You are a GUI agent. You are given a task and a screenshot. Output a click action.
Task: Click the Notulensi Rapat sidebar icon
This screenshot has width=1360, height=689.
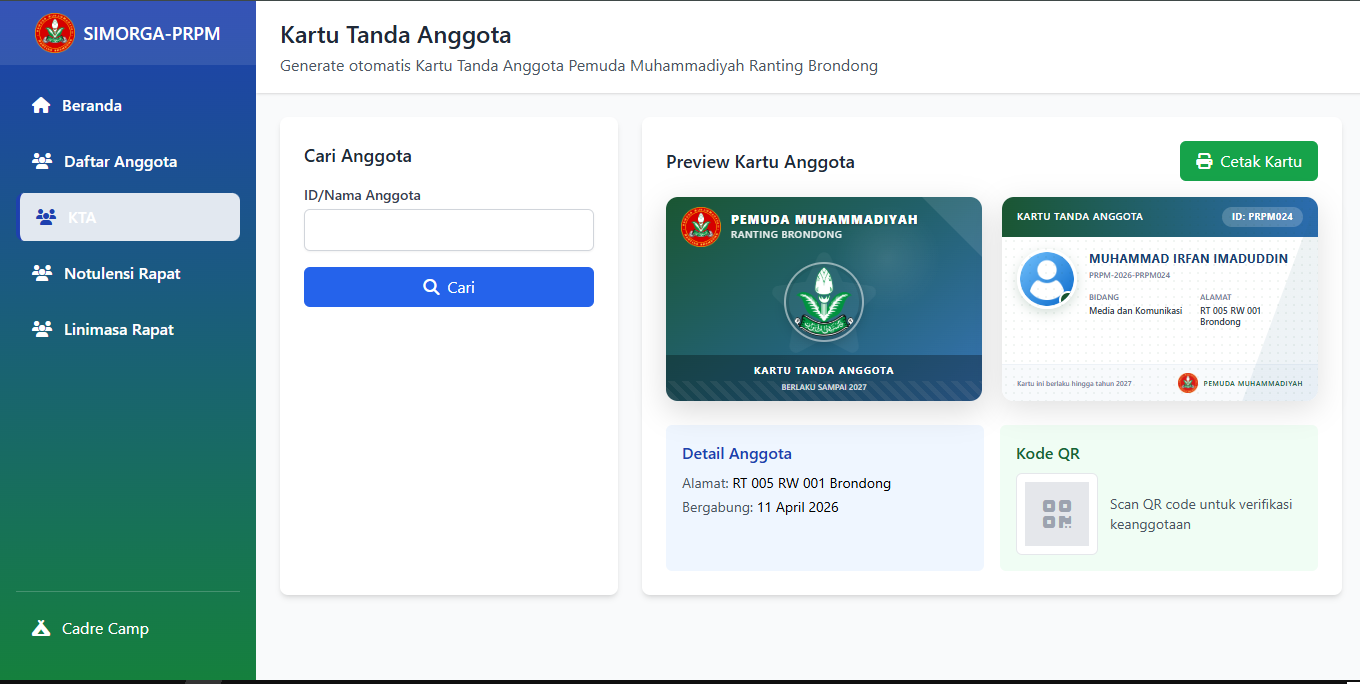click(42, 274)
